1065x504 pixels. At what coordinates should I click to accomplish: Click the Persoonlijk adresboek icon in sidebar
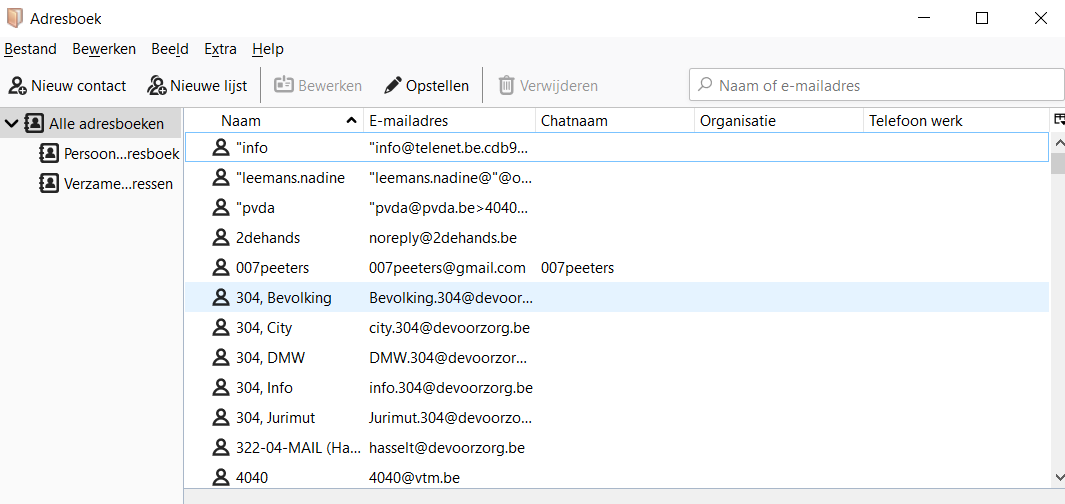coord(48,153)
